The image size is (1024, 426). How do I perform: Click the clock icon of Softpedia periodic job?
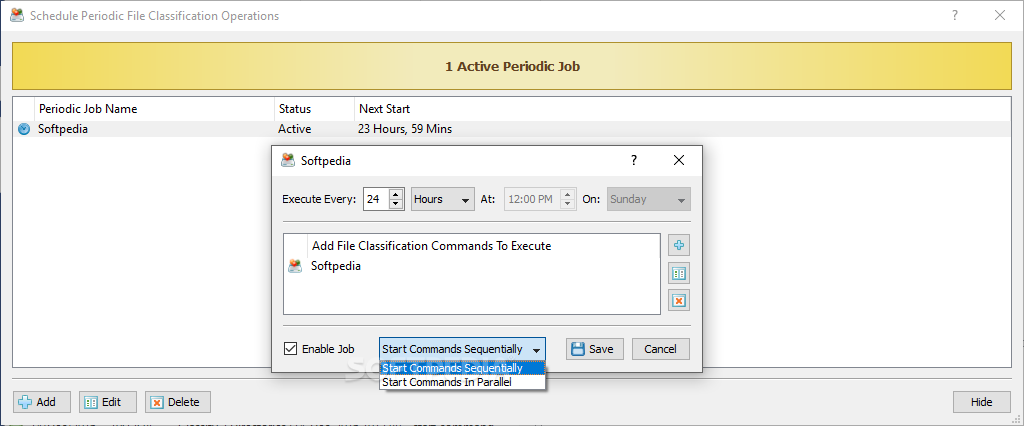24,129
